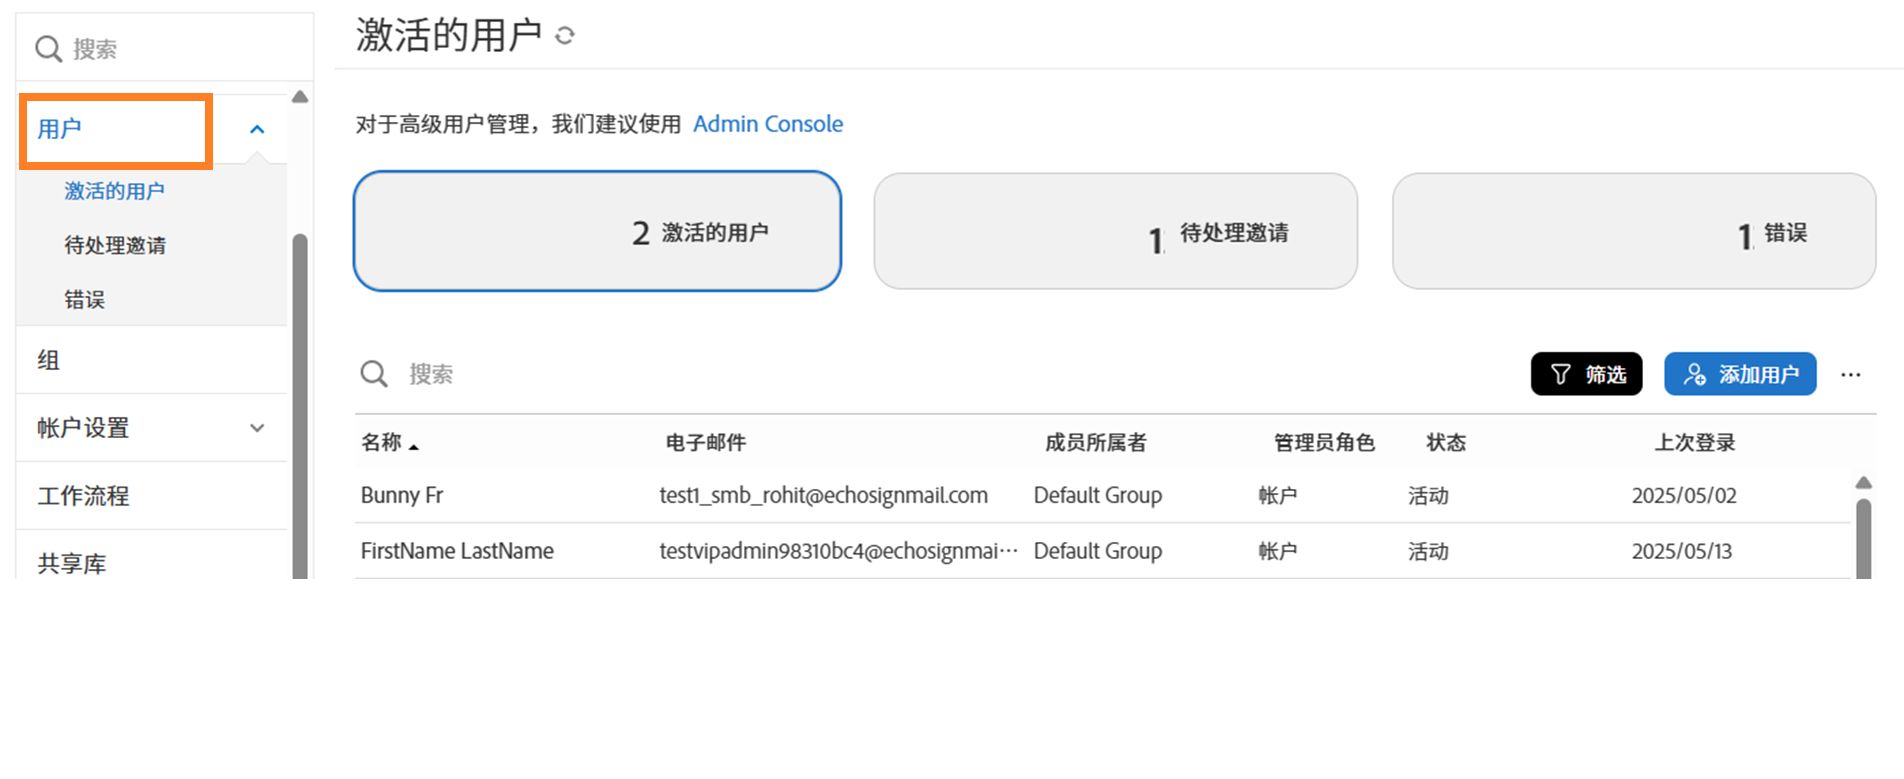Click 活动 status in Bunny Fr row
The image size is (1904, 779).
pos(1428,495)
